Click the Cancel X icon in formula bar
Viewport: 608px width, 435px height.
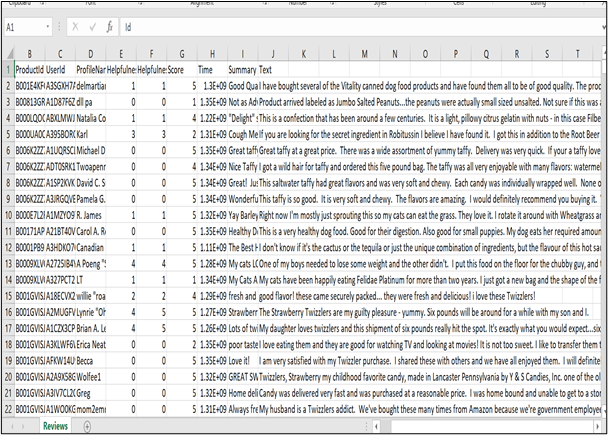[x=75, y=27]
